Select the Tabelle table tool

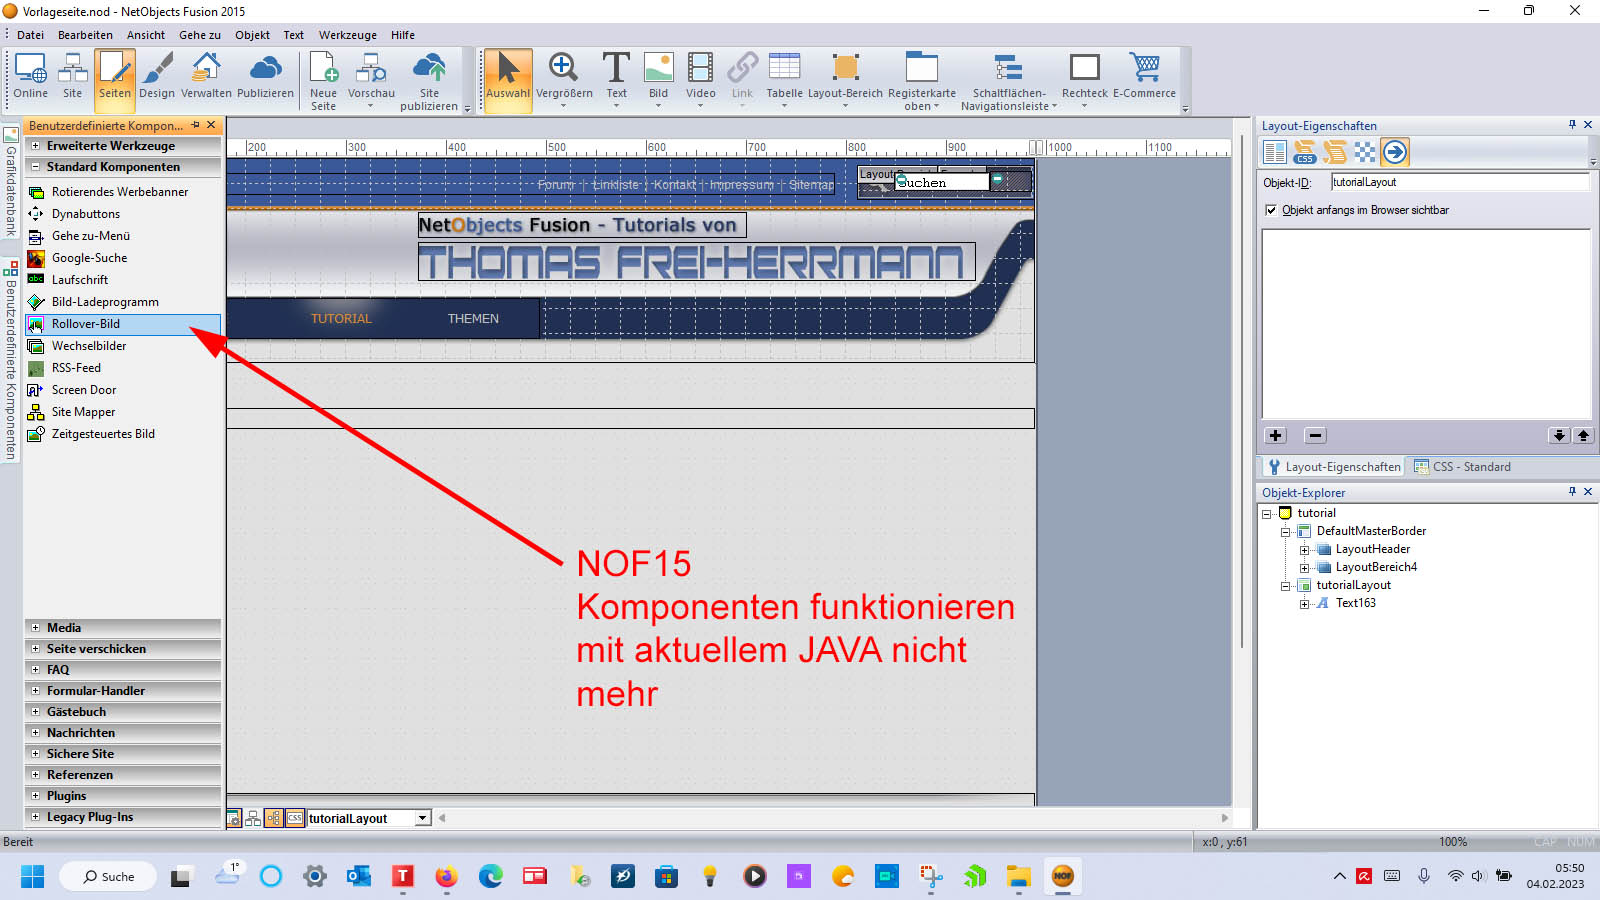pos(784,81)
